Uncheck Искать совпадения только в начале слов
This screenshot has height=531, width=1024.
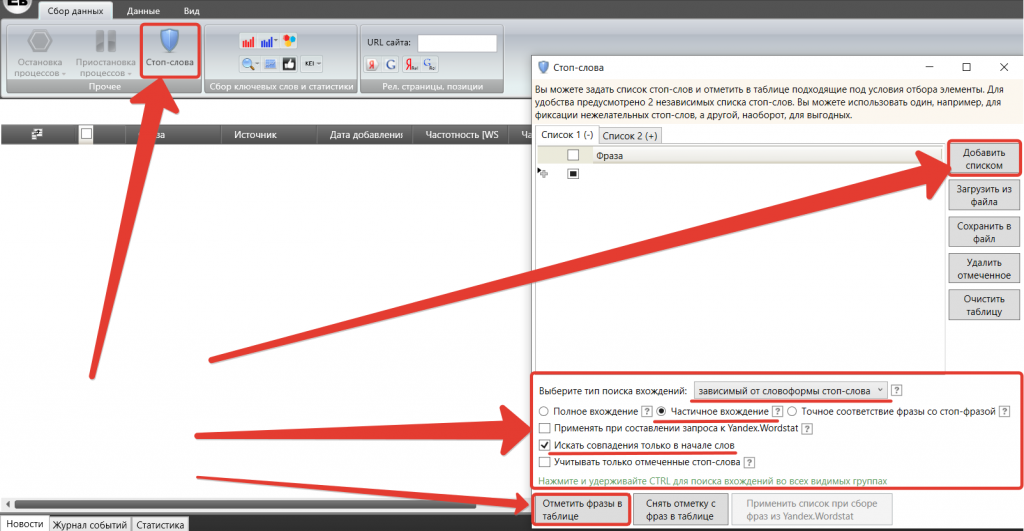tap(544, 445)
